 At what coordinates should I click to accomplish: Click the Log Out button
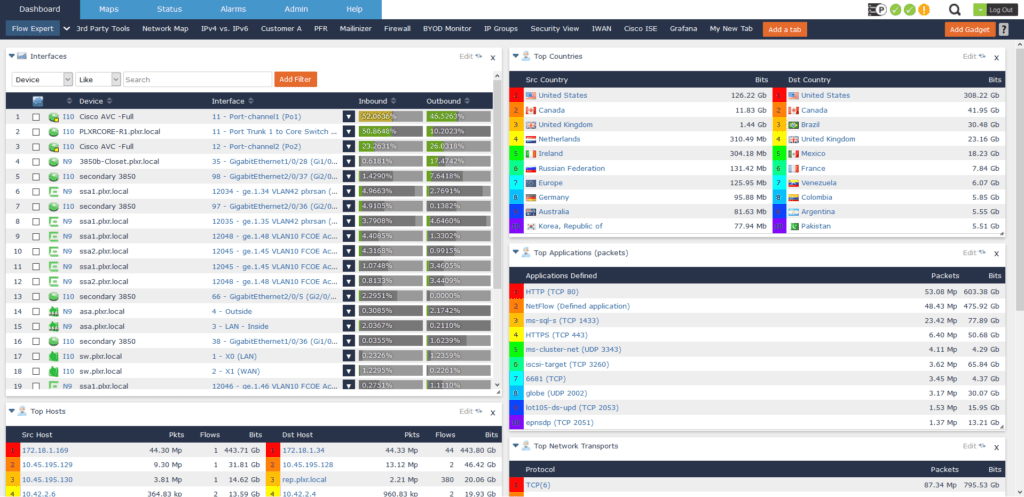coord(1000,9)
